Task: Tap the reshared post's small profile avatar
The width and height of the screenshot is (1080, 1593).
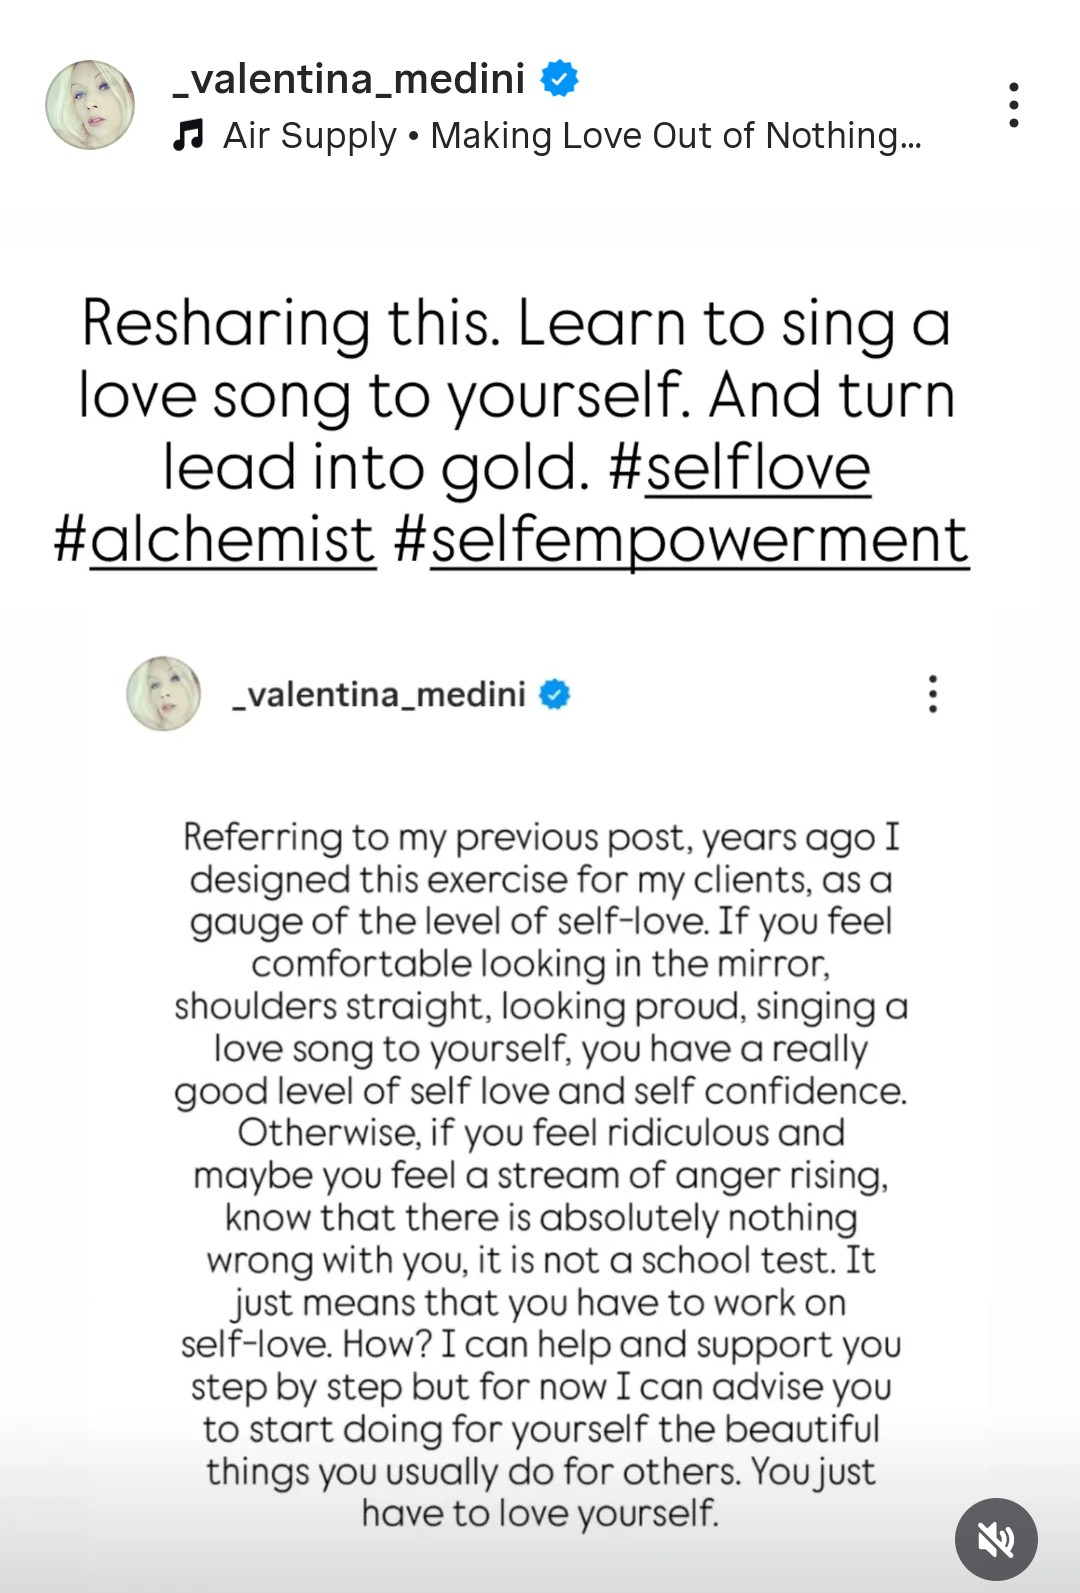Action: pyautogui.click(x=164, y=693)
